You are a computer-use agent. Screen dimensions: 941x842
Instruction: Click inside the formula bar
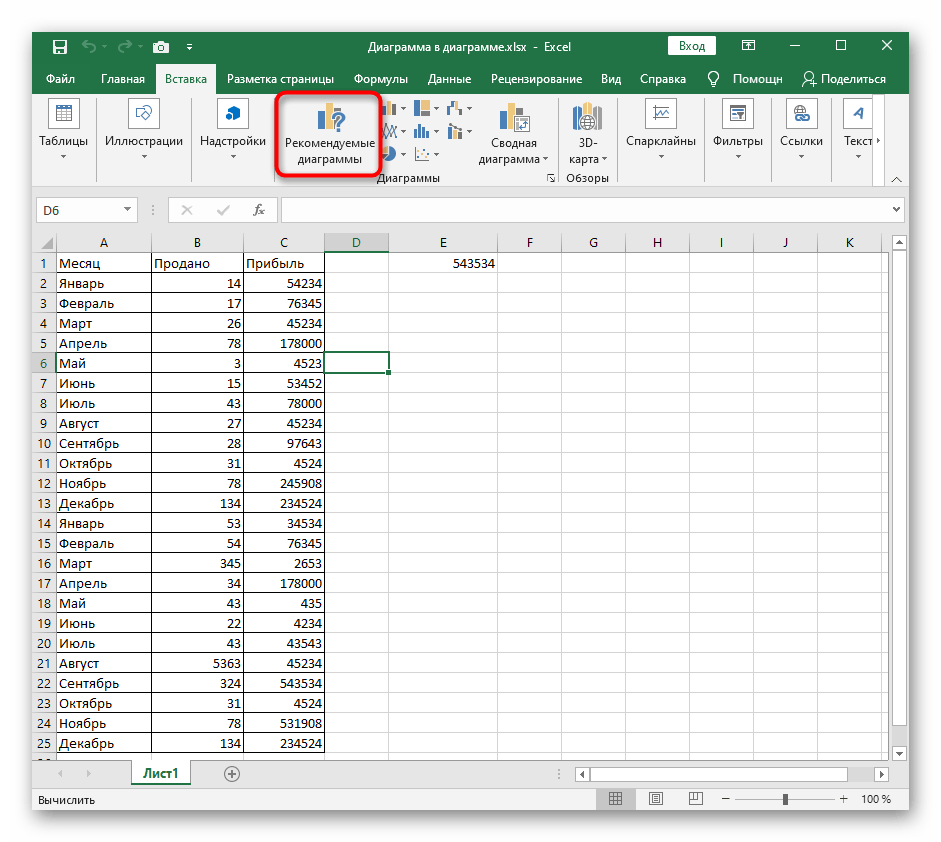585,210
